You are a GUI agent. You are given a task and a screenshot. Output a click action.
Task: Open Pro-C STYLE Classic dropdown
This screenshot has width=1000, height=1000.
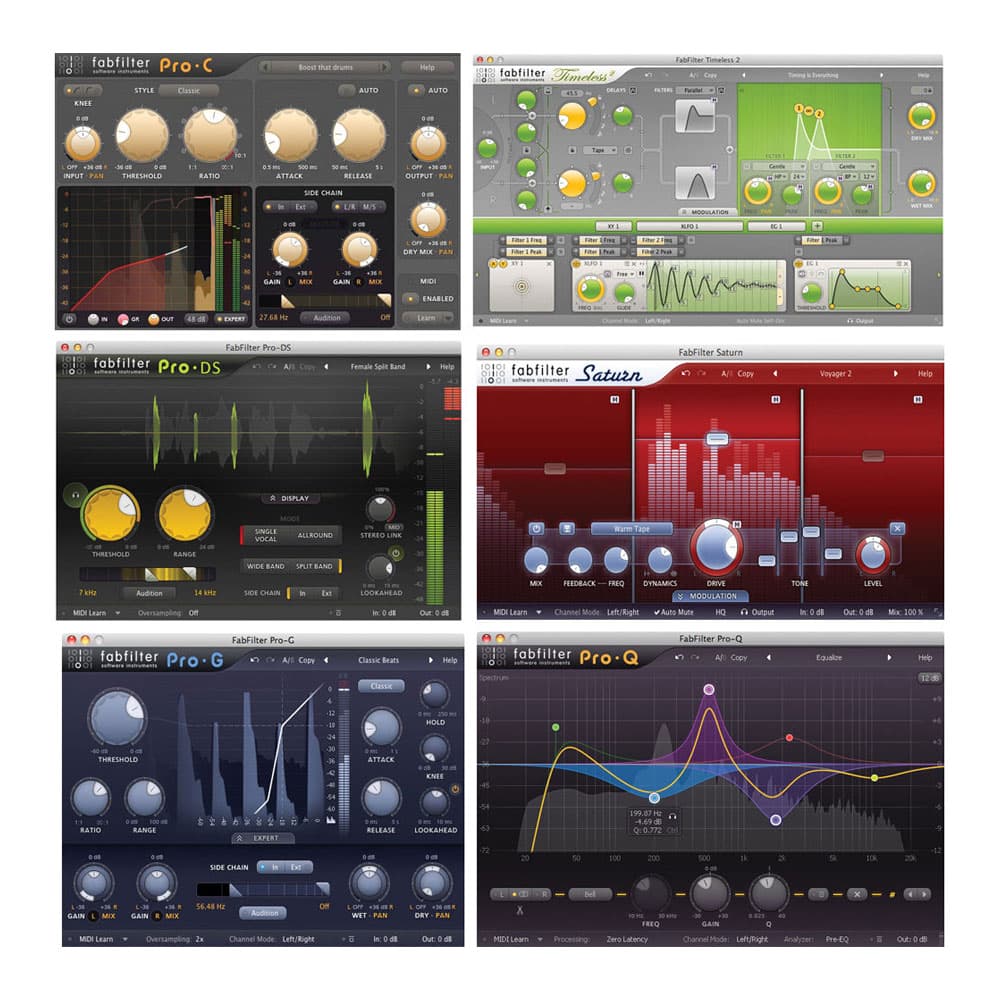(189, 91)
